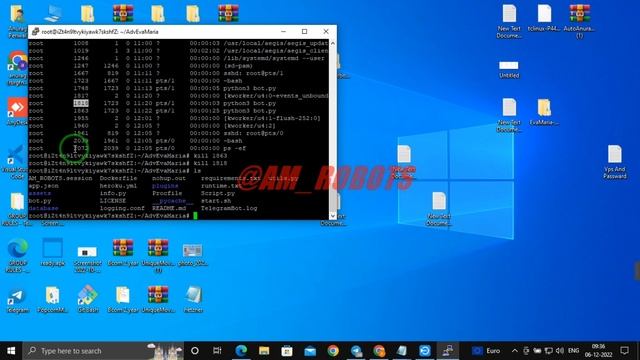Viewport: 640px width, 360px height.
Task: Select the AnyDesk desktop shortcut
Action: click(x=17, y=111)
